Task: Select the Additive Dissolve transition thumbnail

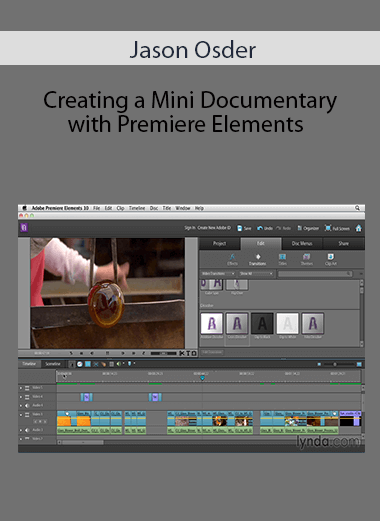Action: point(212,323)
